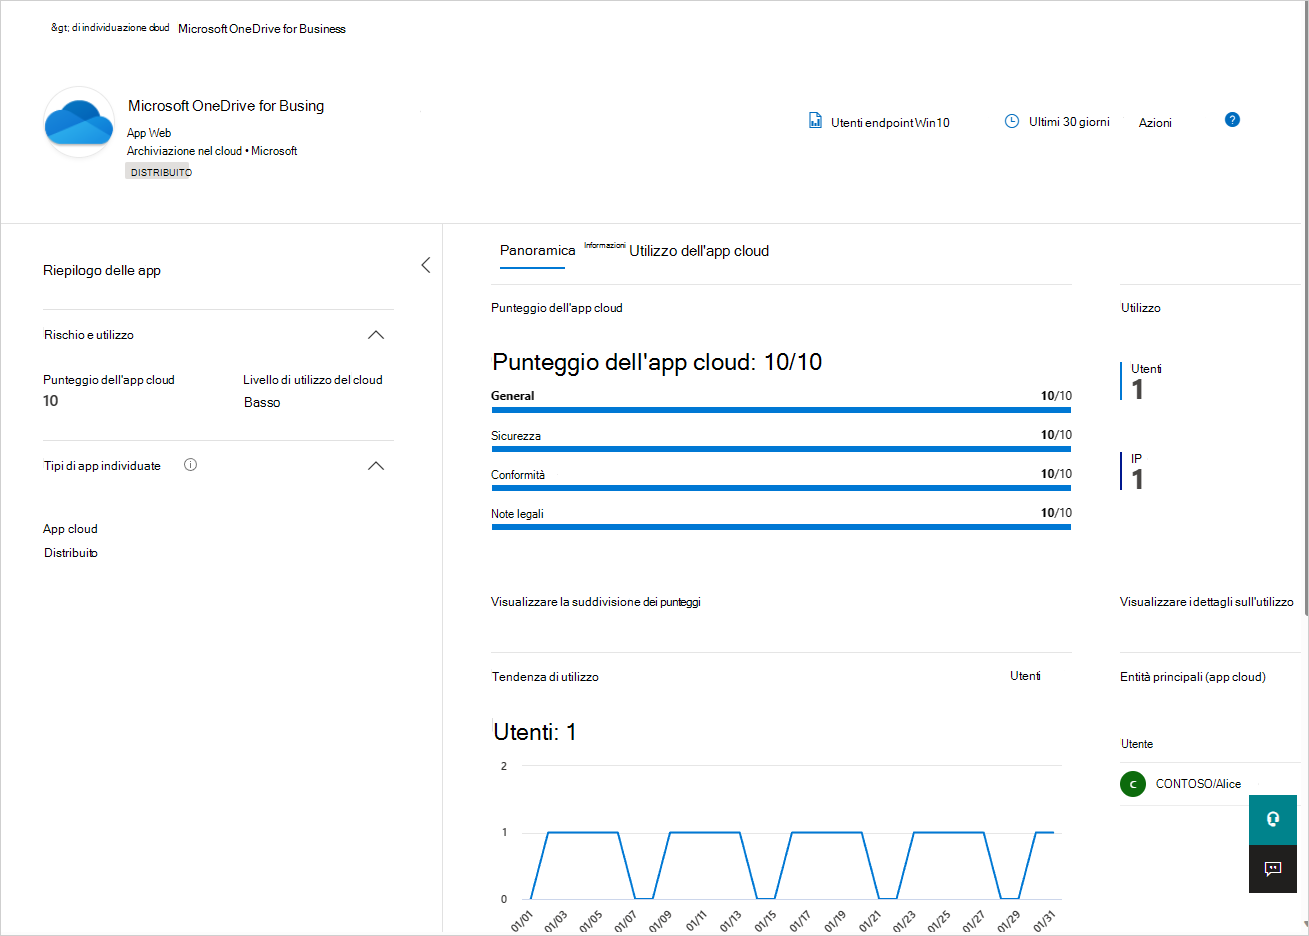Click the Basso usage level value
The image size is (1309, 936).
[x=262, y=402]
